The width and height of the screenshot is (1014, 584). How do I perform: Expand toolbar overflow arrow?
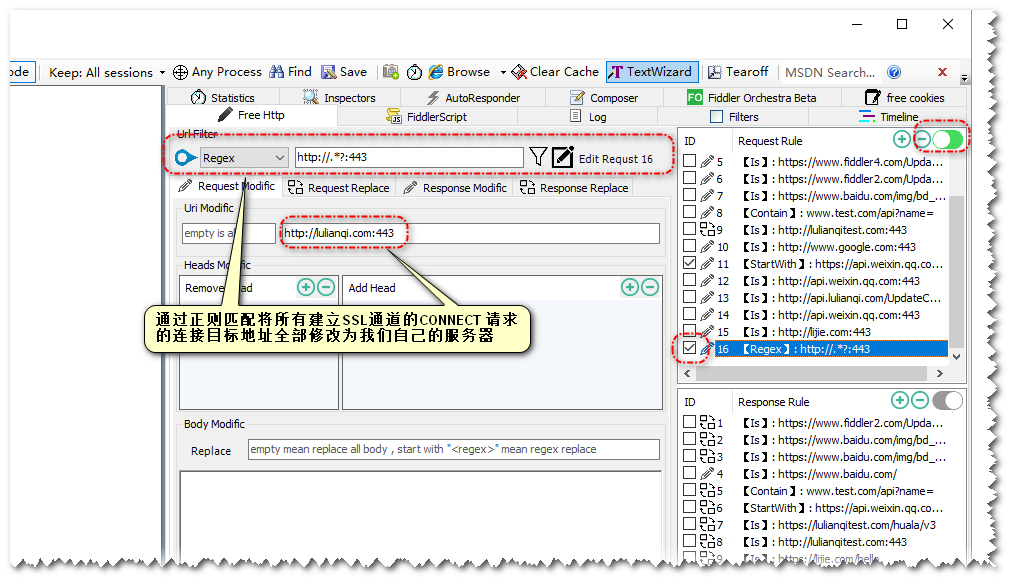coord(964,78)
